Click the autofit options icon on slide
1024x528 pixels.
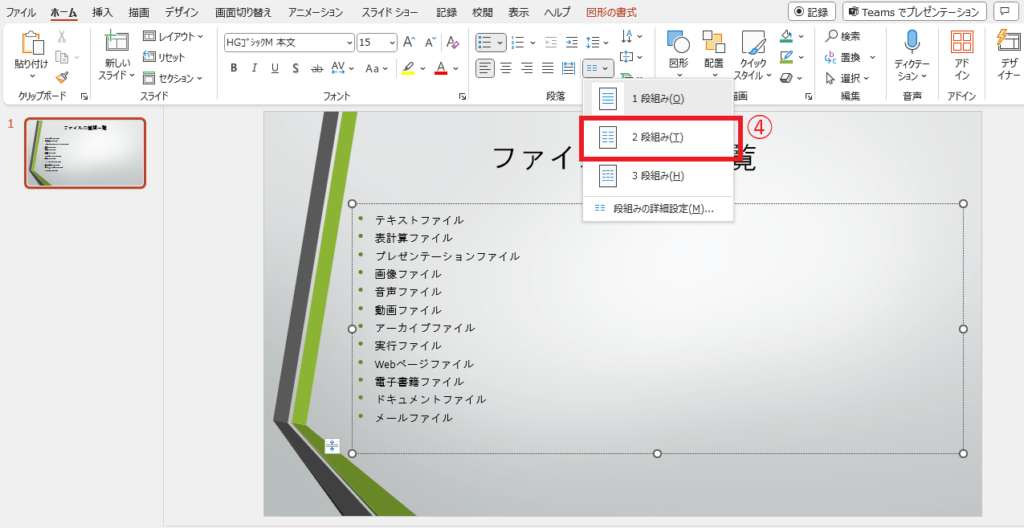click(332, 446)
